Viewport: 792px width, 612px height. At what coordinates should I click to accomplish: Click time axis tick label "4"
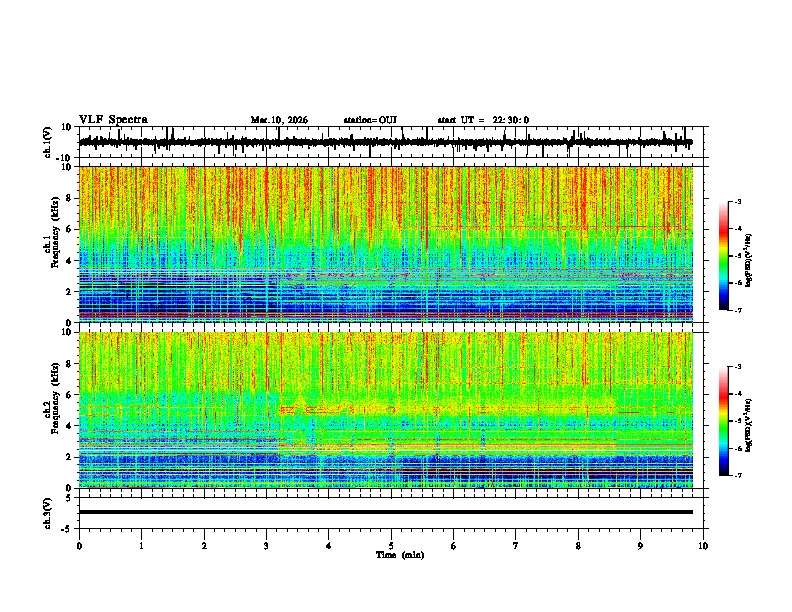[x=329, y=546]
